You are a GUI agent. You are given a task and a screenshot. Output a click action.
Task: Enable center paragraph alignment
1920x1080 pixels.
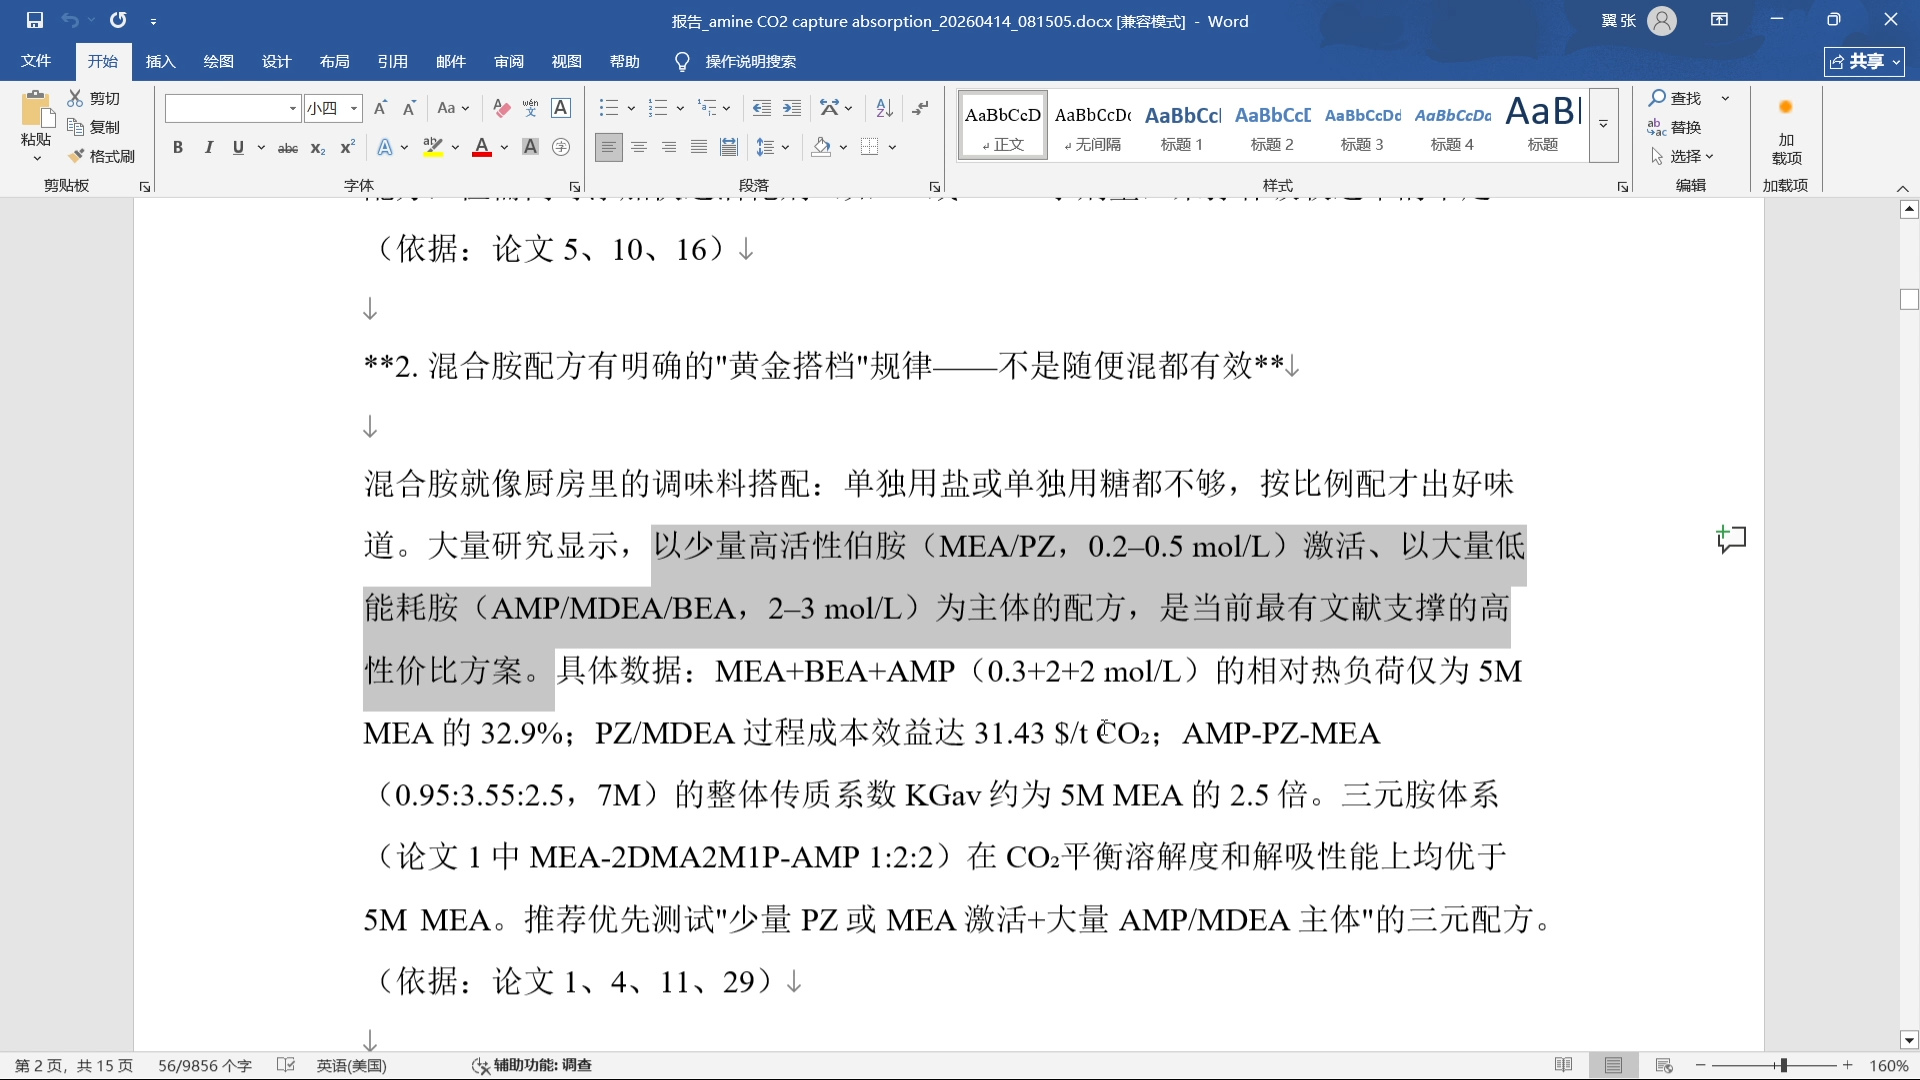click(x=639, y=148)
